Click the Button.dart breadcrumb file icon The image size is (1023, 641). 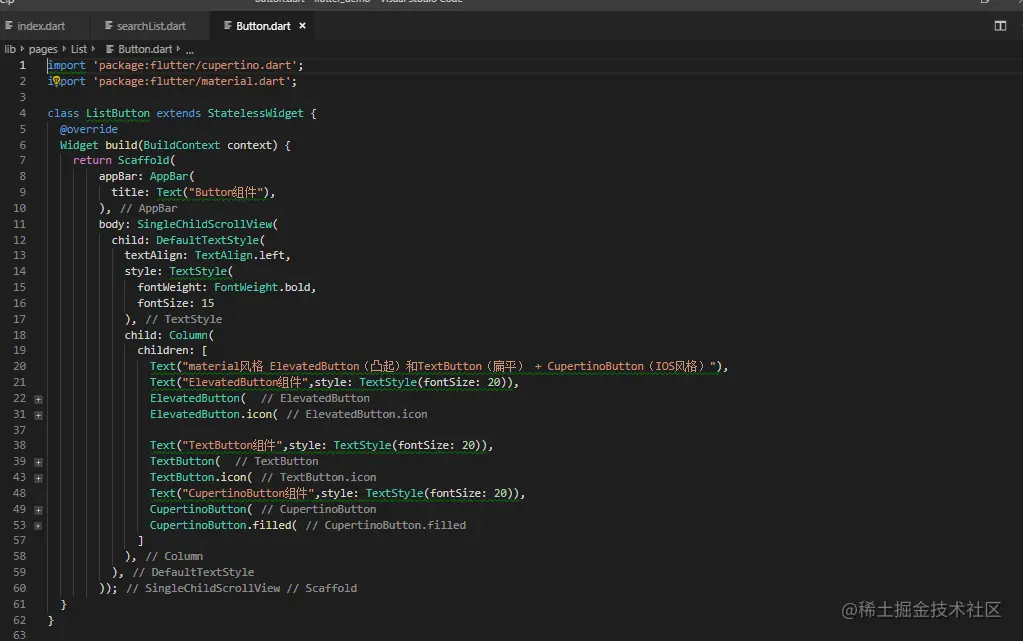pos(110,49)
